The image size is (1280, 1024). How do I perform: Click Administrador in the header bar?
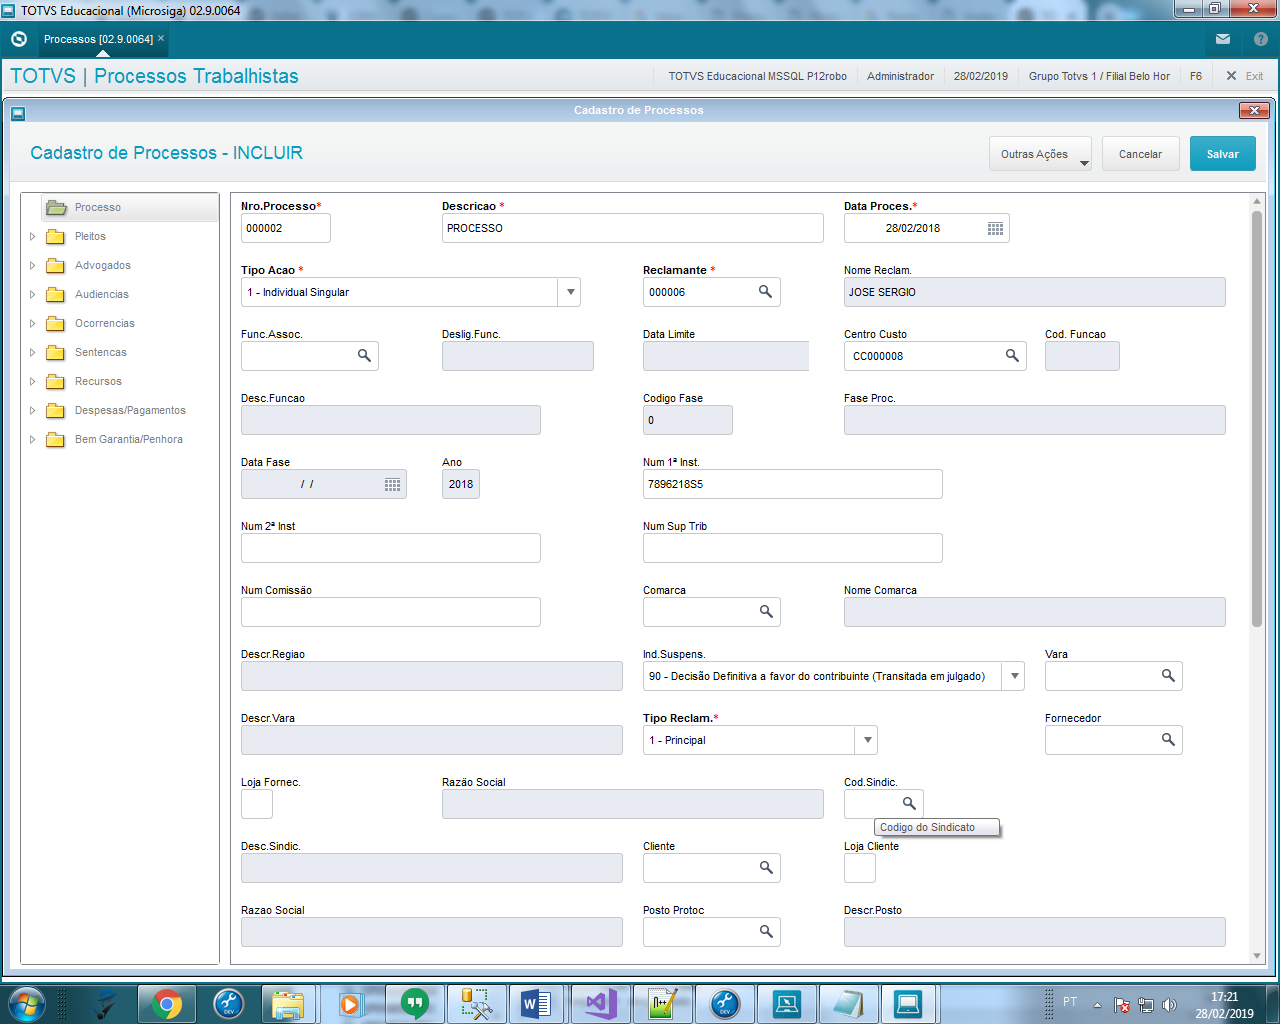coord(900,76)
